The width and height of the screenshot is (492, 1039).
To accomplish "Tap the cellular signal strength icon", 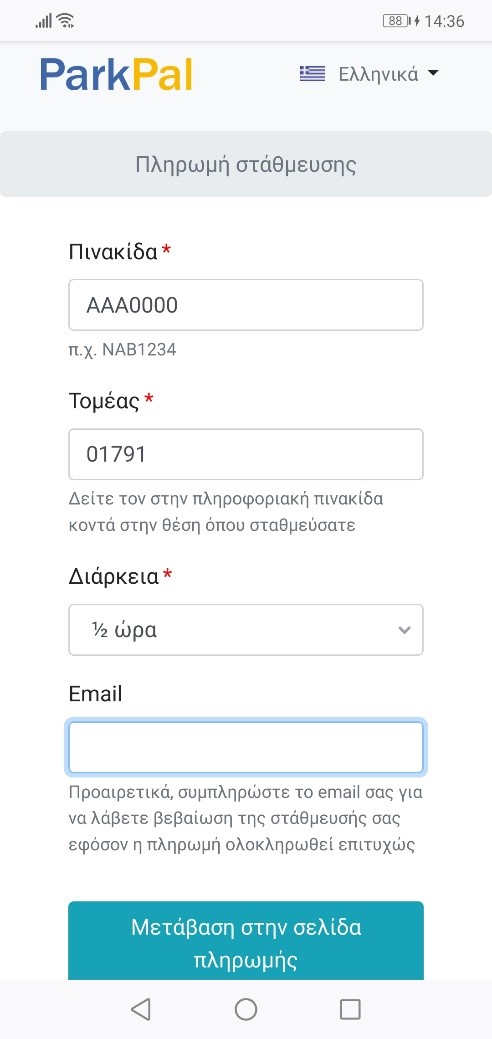I will coord(43,21).
